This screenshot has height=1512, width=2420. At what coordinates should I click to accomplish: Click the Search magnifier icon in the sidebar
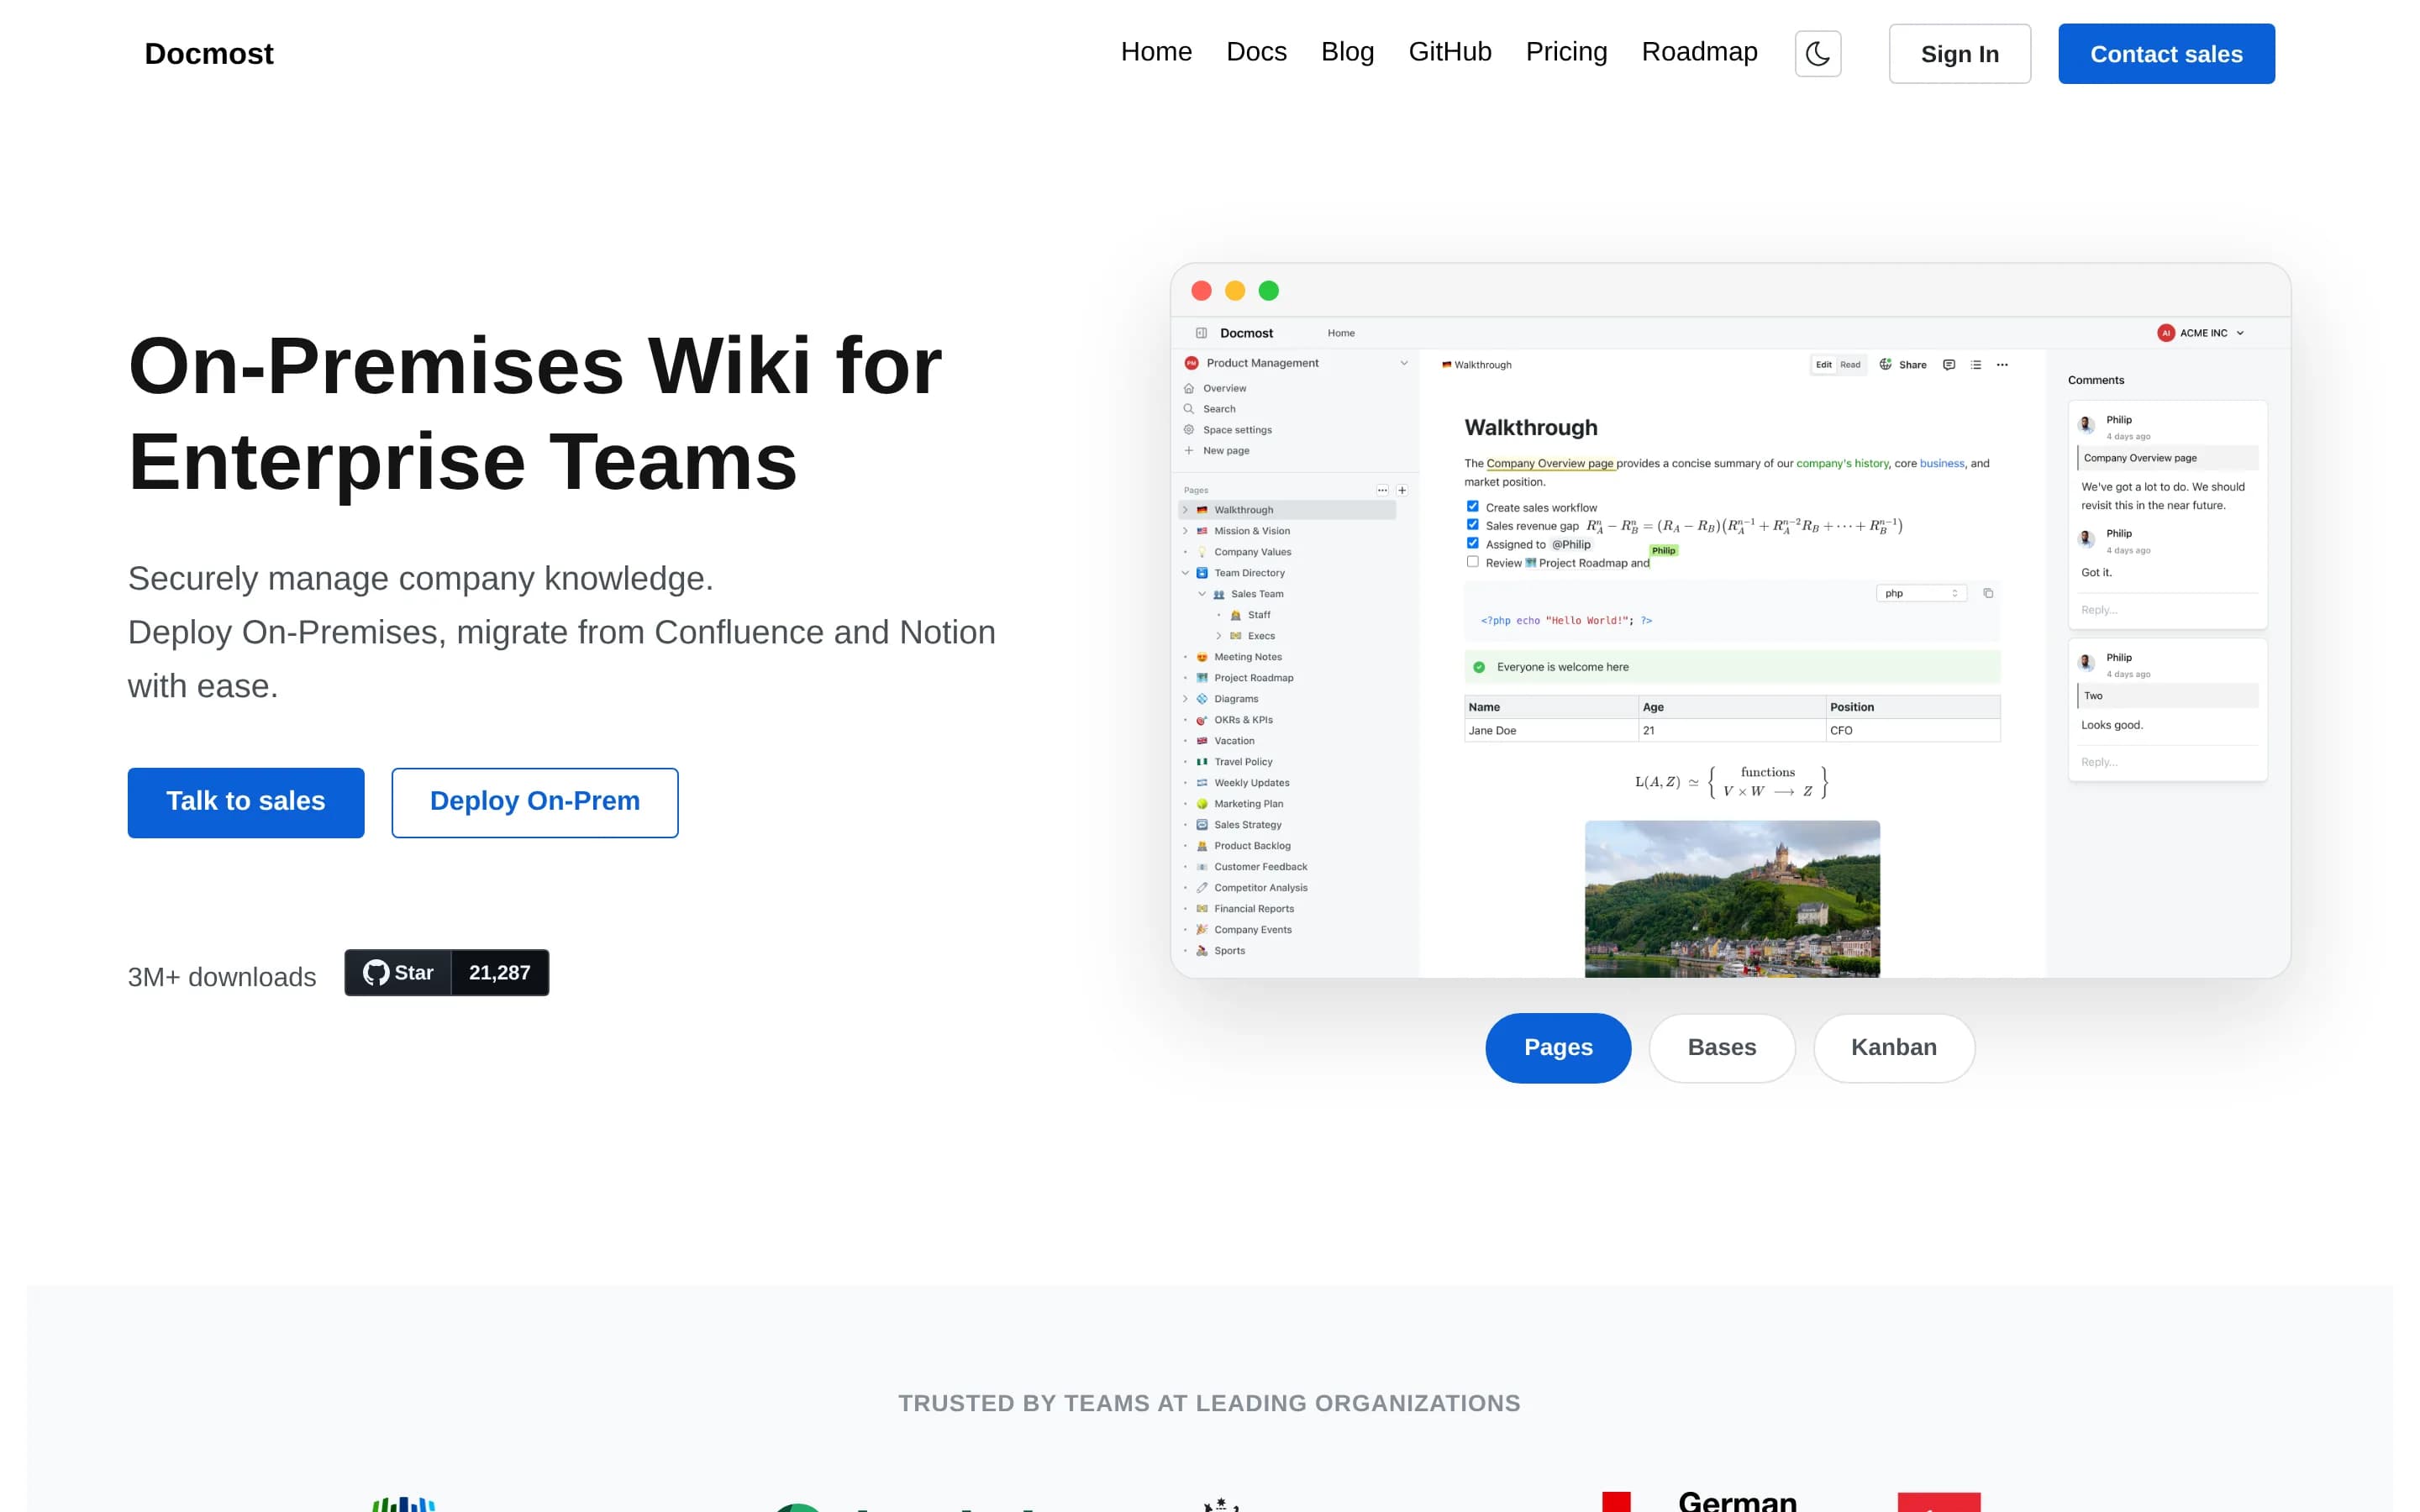pyautogui.click(x=1189, y=409)
